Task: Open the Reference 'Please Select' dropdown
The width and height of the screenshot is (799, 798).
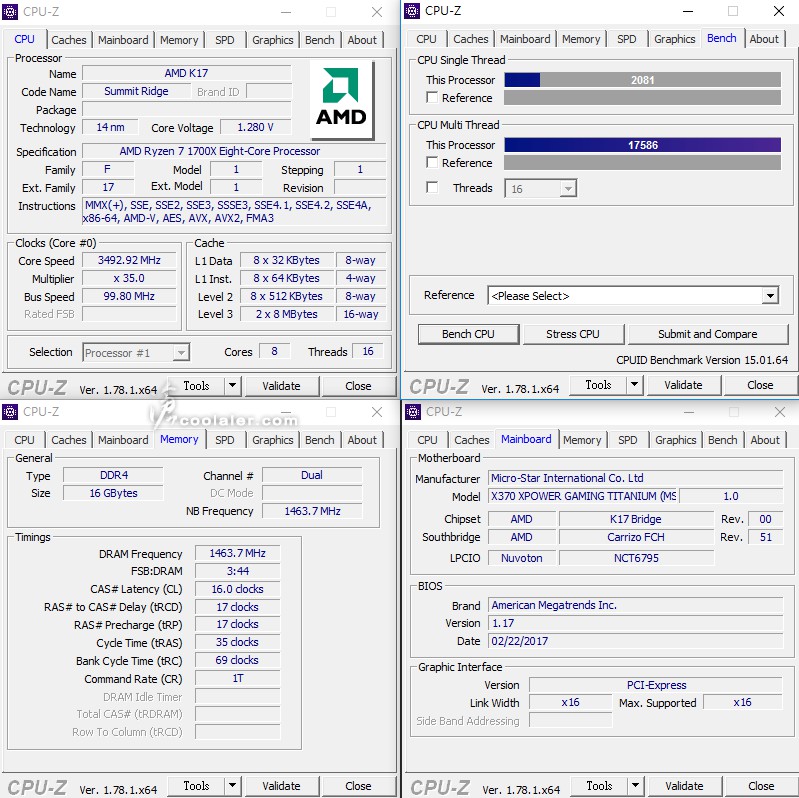Action: click(x=633, y=296)
